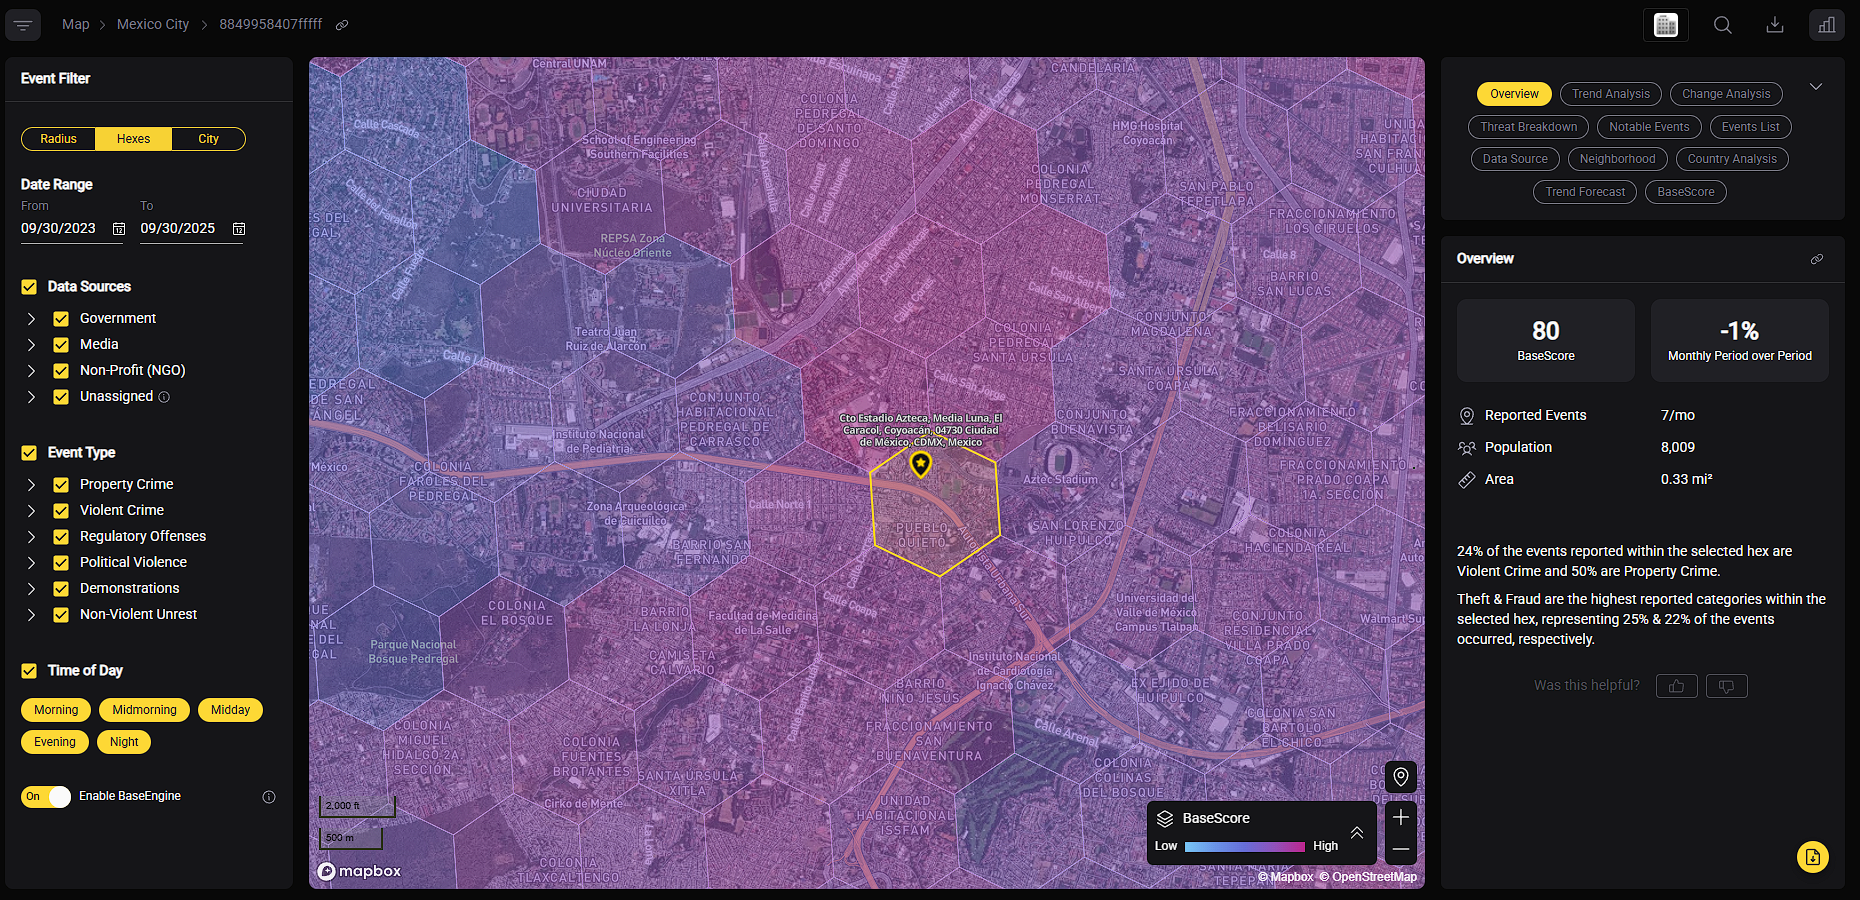
Task: Uncheck the Violent Crime event type
Action: click(61, 510)
